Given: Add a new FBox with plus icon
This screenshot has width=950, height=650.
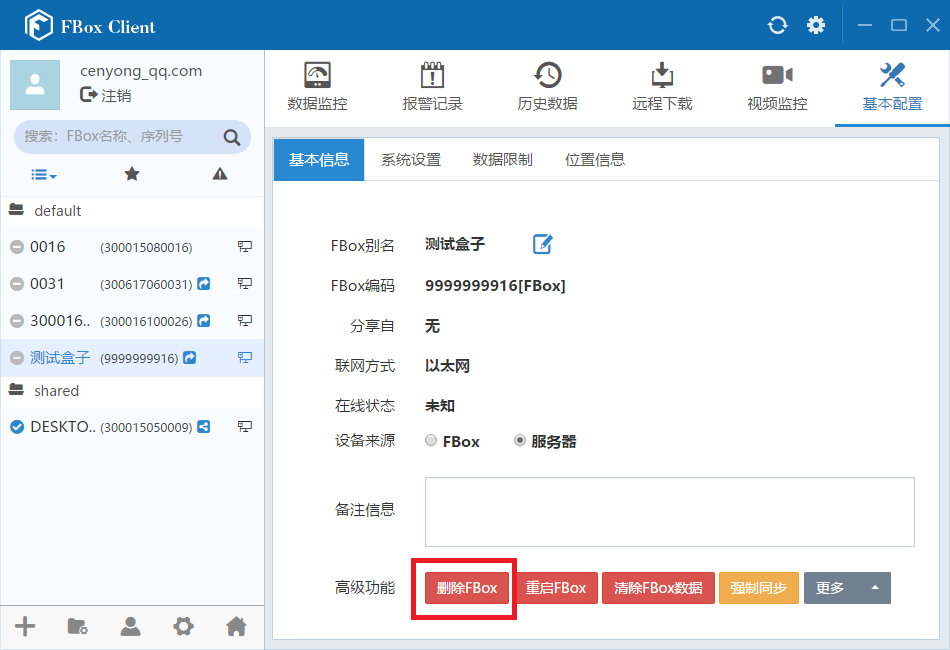Looking at the screenshot, I should (25, 626).
